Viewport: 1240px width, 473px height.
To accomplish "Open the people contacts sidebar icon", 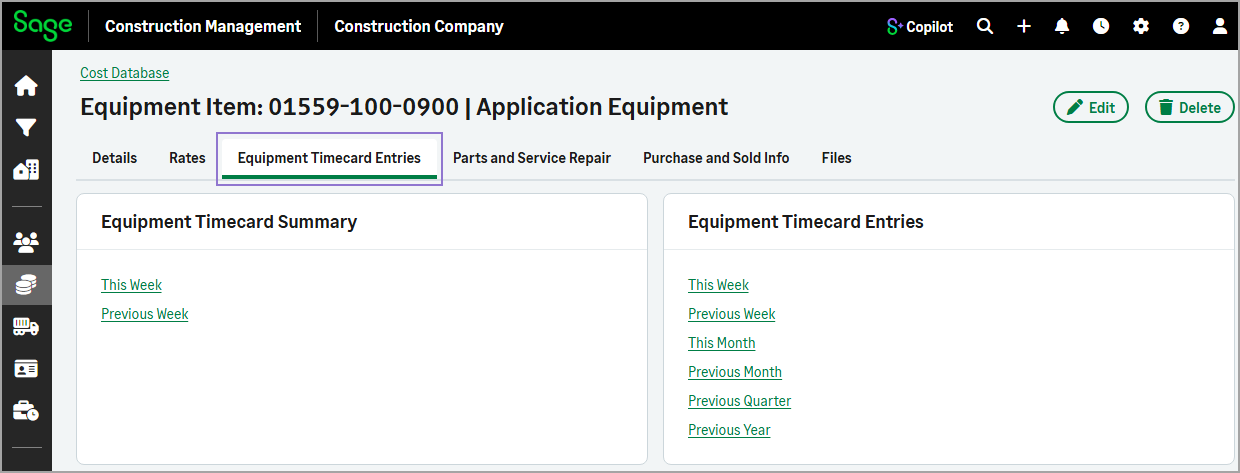I will 26,242.
